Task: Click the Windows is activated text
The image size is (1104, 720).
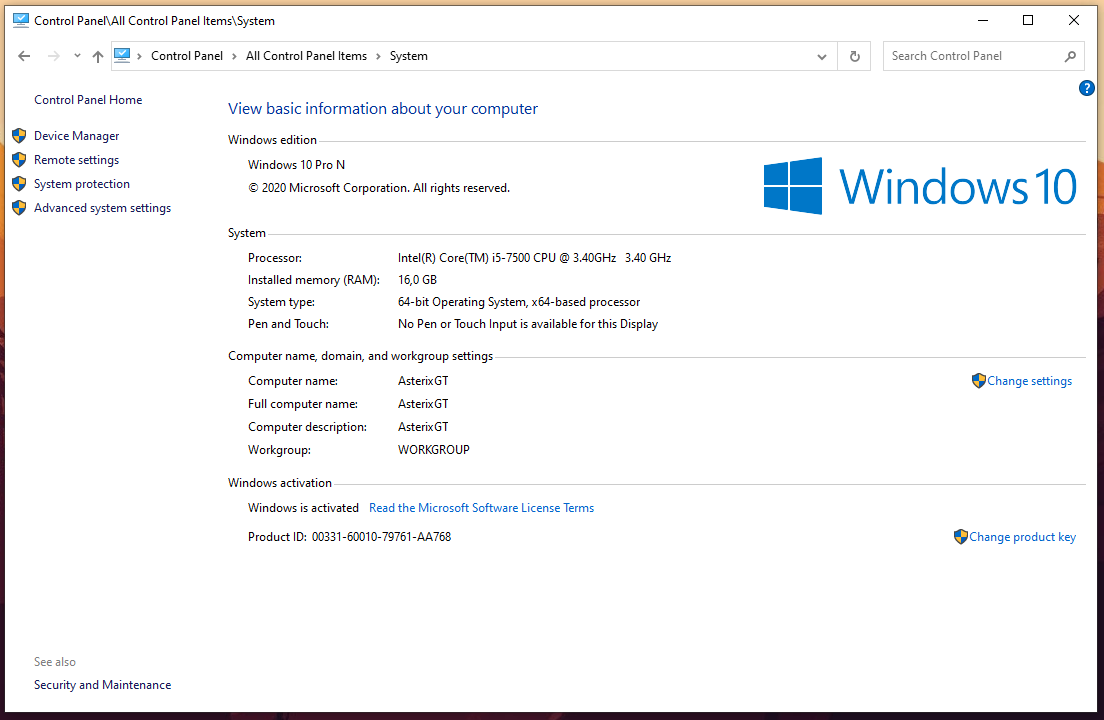Action: point(303,508)
